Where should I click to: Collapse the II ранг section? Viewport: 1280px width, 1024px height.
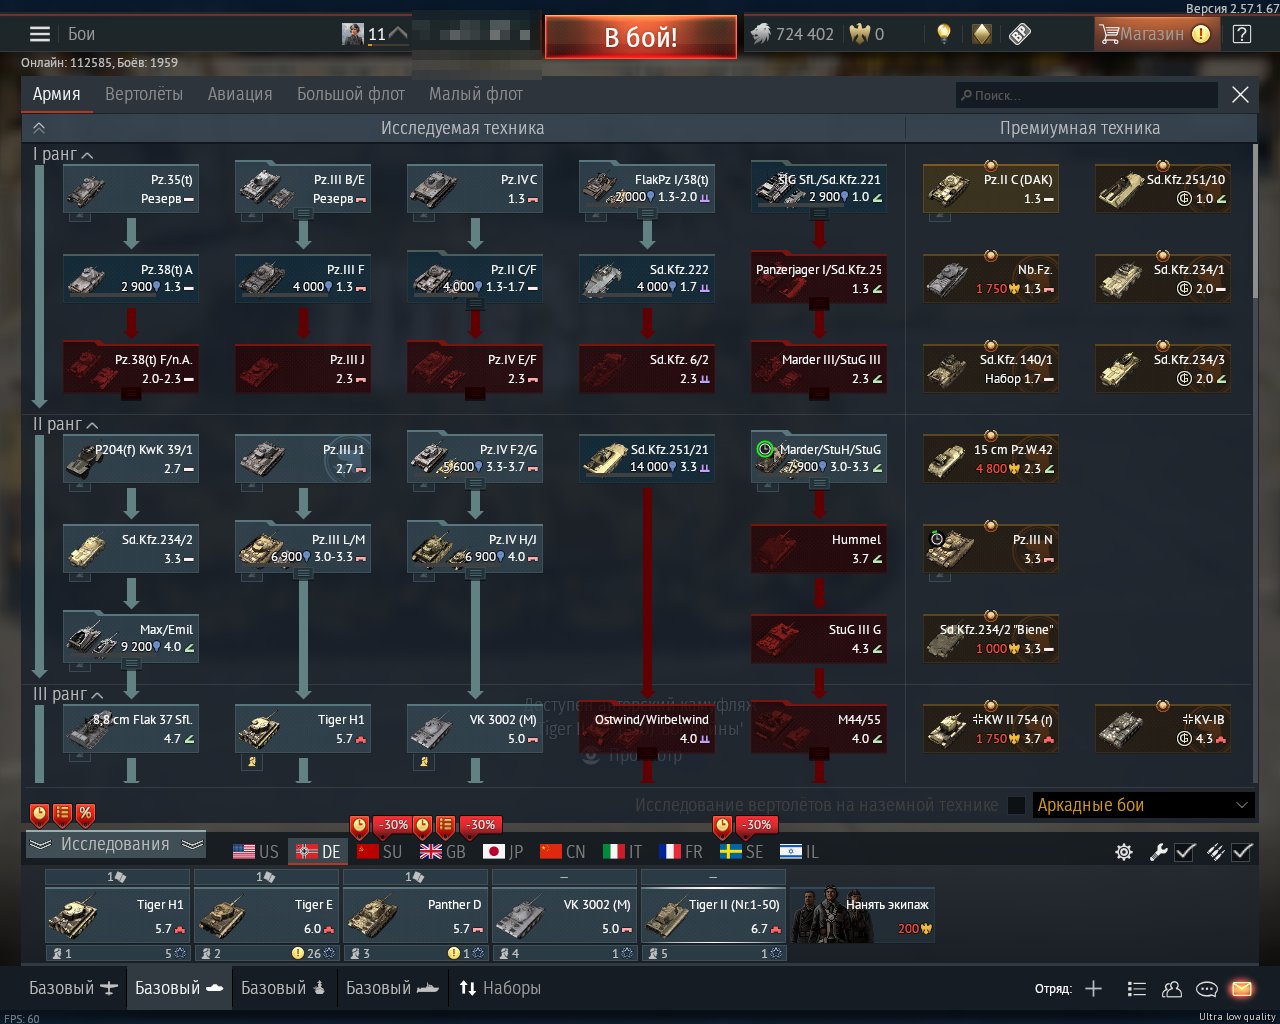[66, 425]
